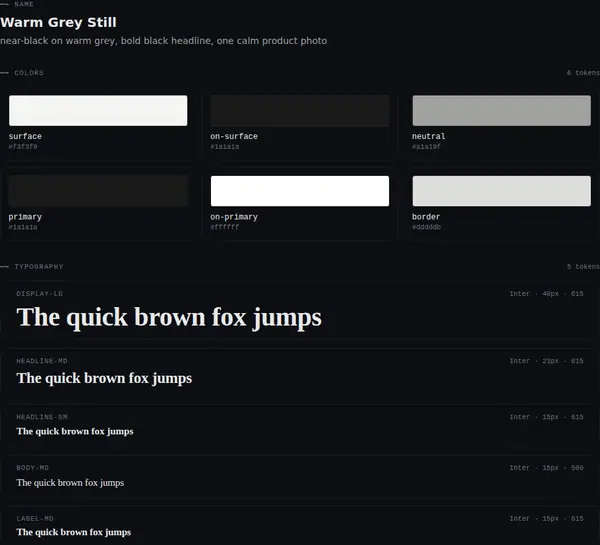Screen dimensions: 600x545
Task: Click the colors '6 tokens' count
Action: click(583, 73)
